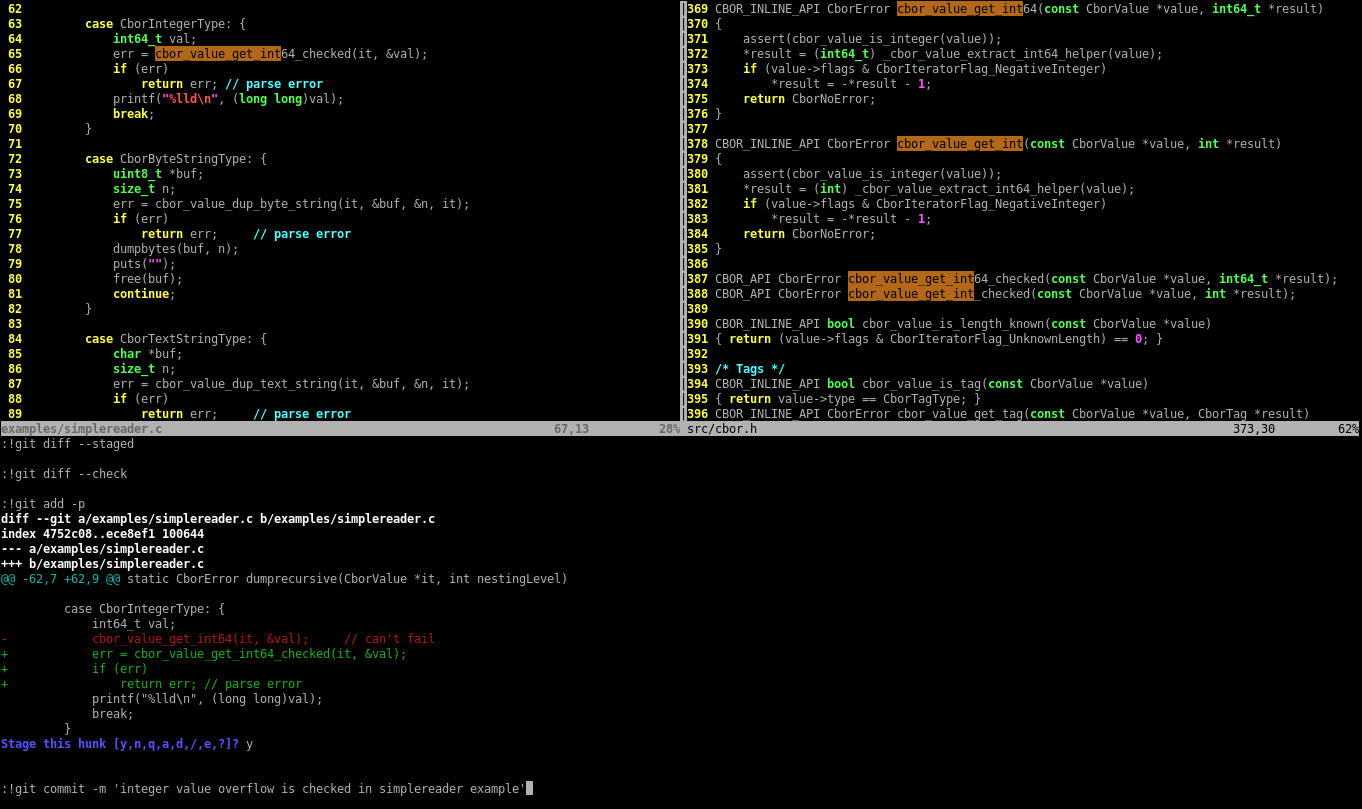
Task: Click '*result = -*result - 1;' on line 374
Action: click(851, 84)
